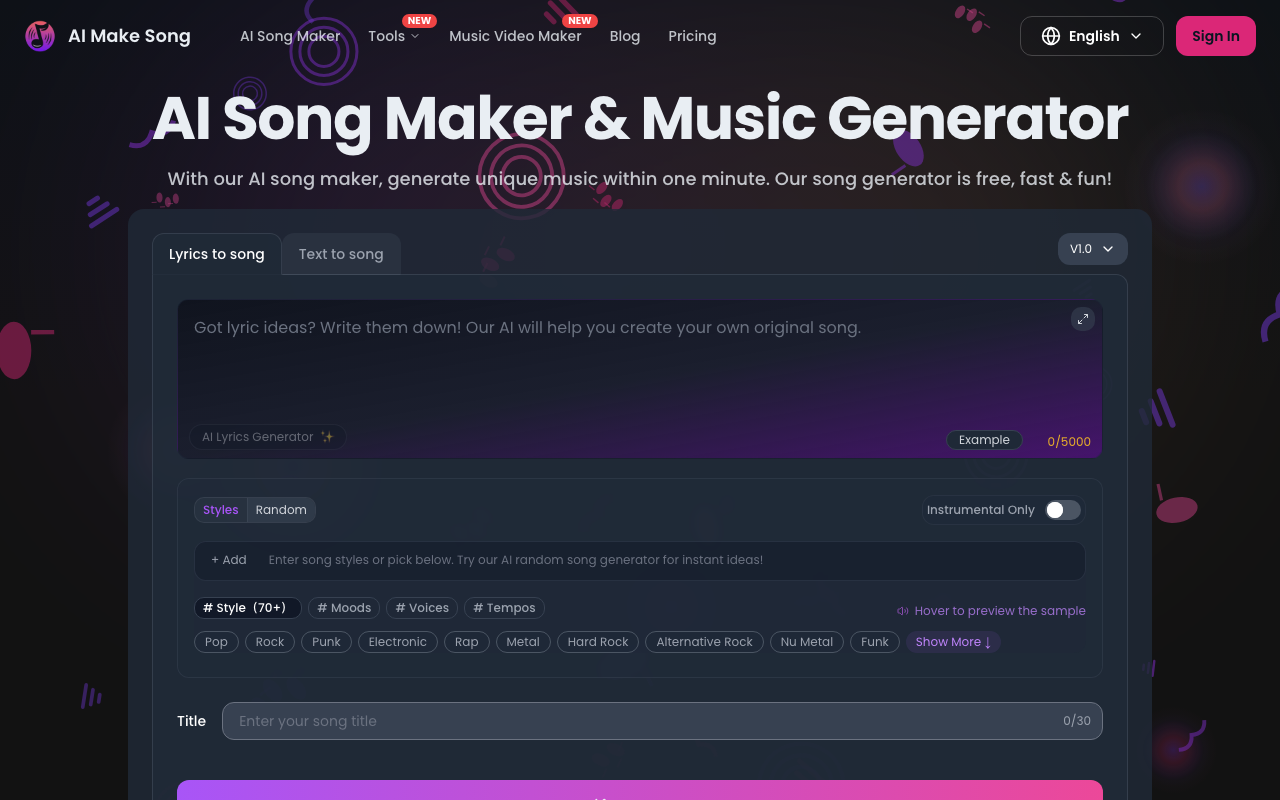Screen dimensions: 1280x800
Task: Expand the lyrics box with expand icon
Action: tap(1082, 319)
